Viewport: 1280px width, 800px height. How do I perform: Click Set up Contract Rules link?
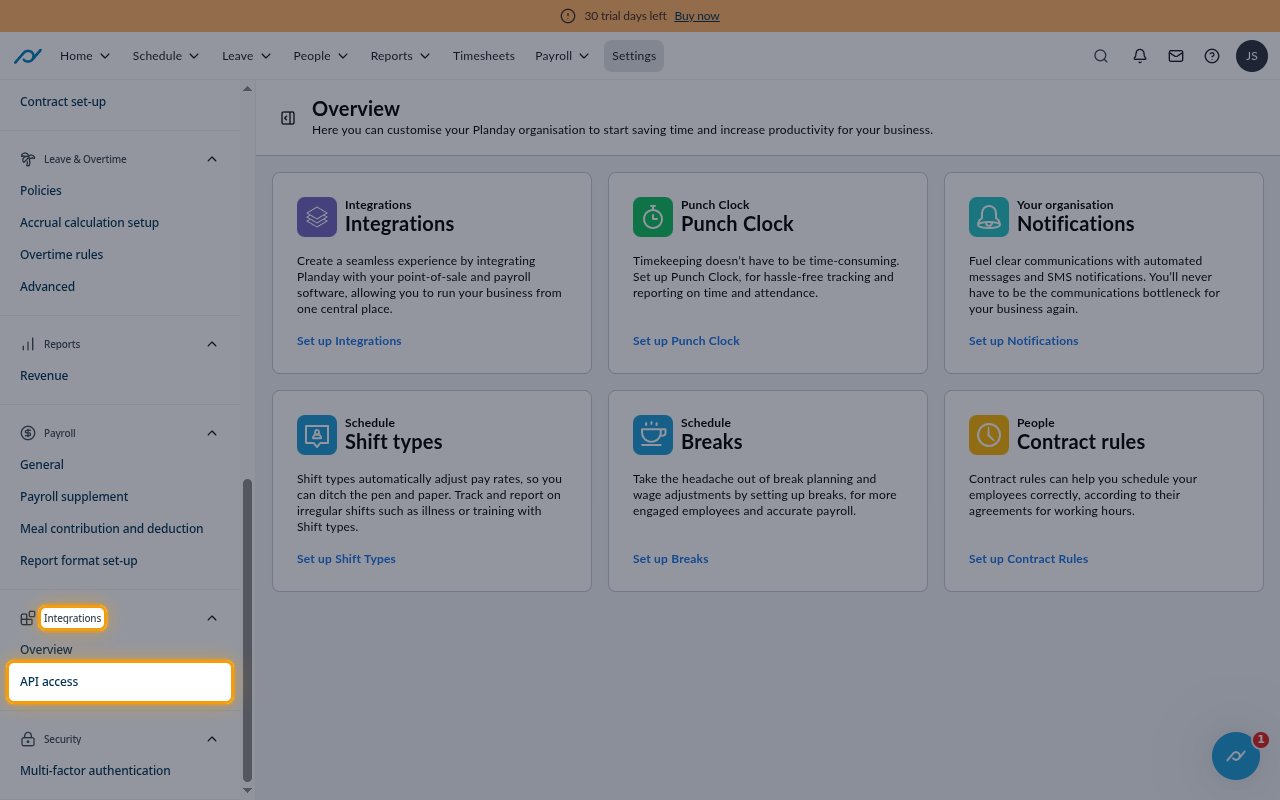click(1028, 559)
